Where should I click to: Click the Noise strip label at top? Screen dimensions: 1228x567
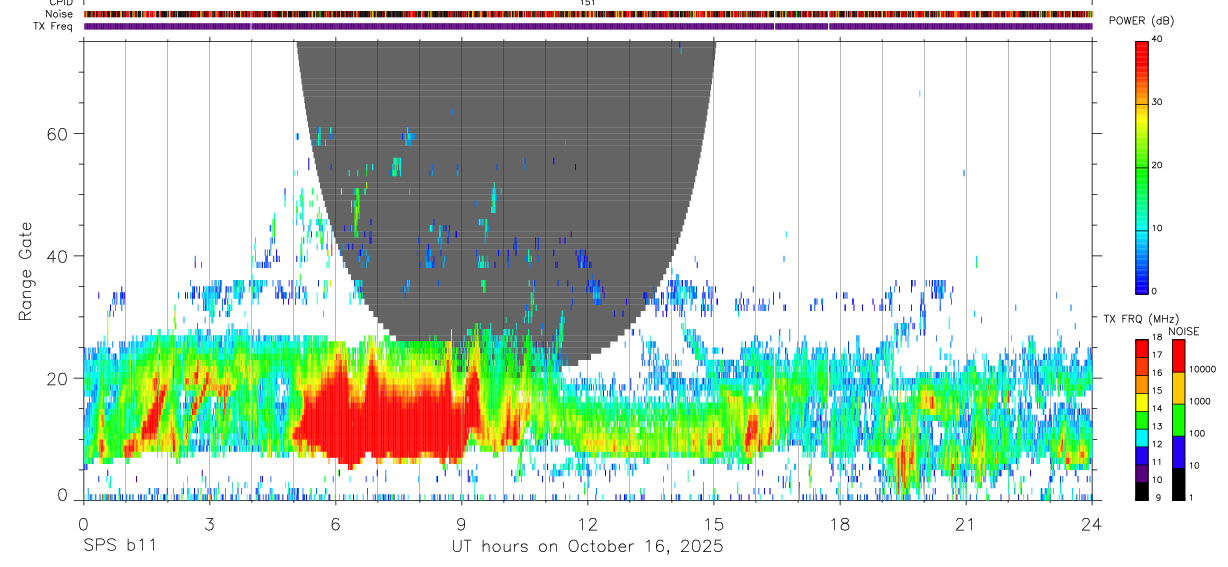(59, 14)
